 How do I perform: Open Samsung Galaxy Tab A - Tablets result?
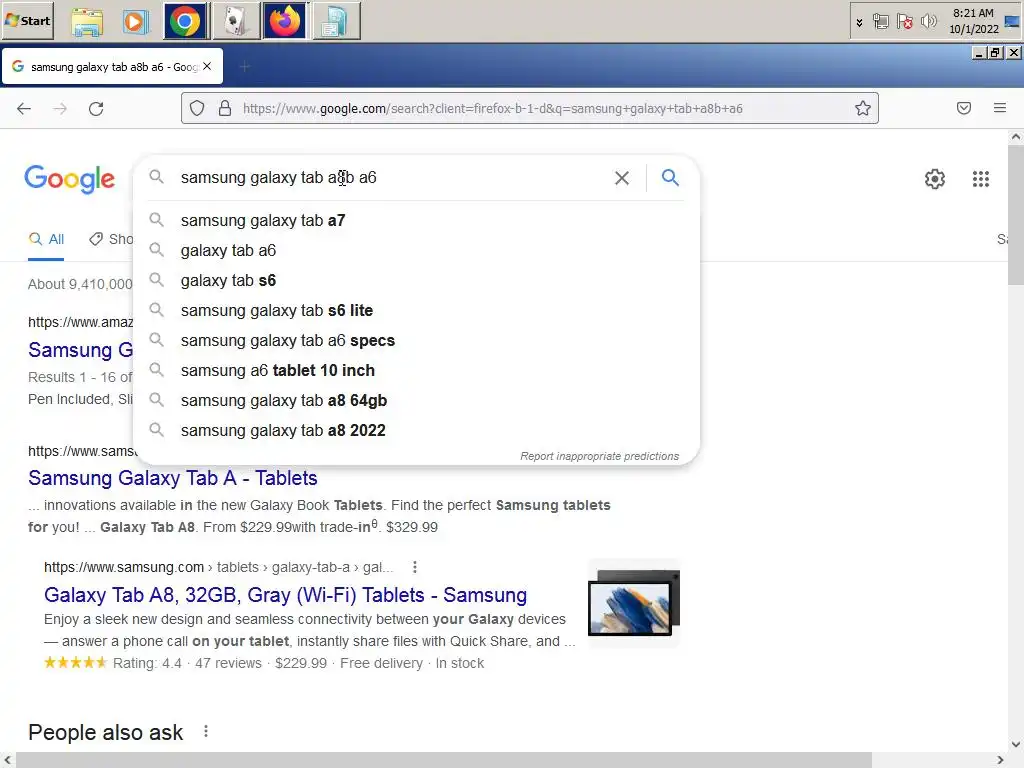click(x=172, y=478)
